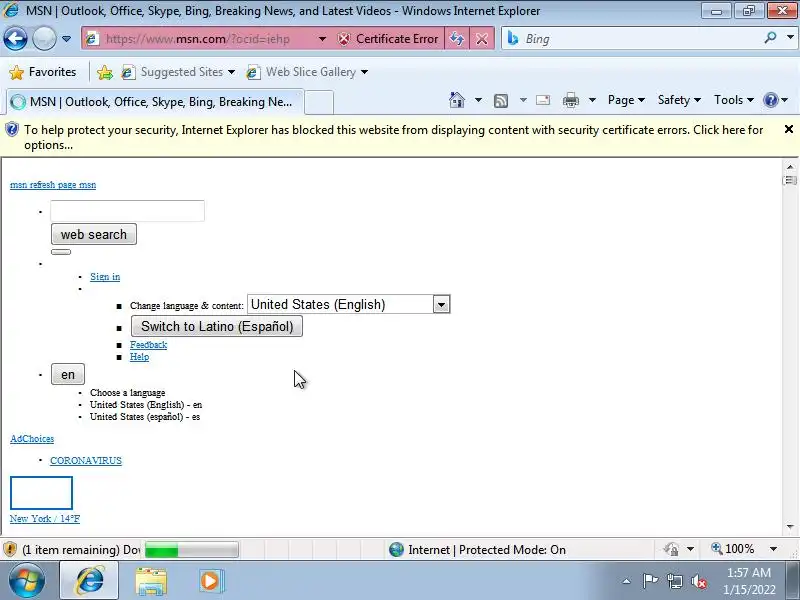The image size is (800, 600).
Task: Click United States (English) - en text
Action: coord(146,405)
